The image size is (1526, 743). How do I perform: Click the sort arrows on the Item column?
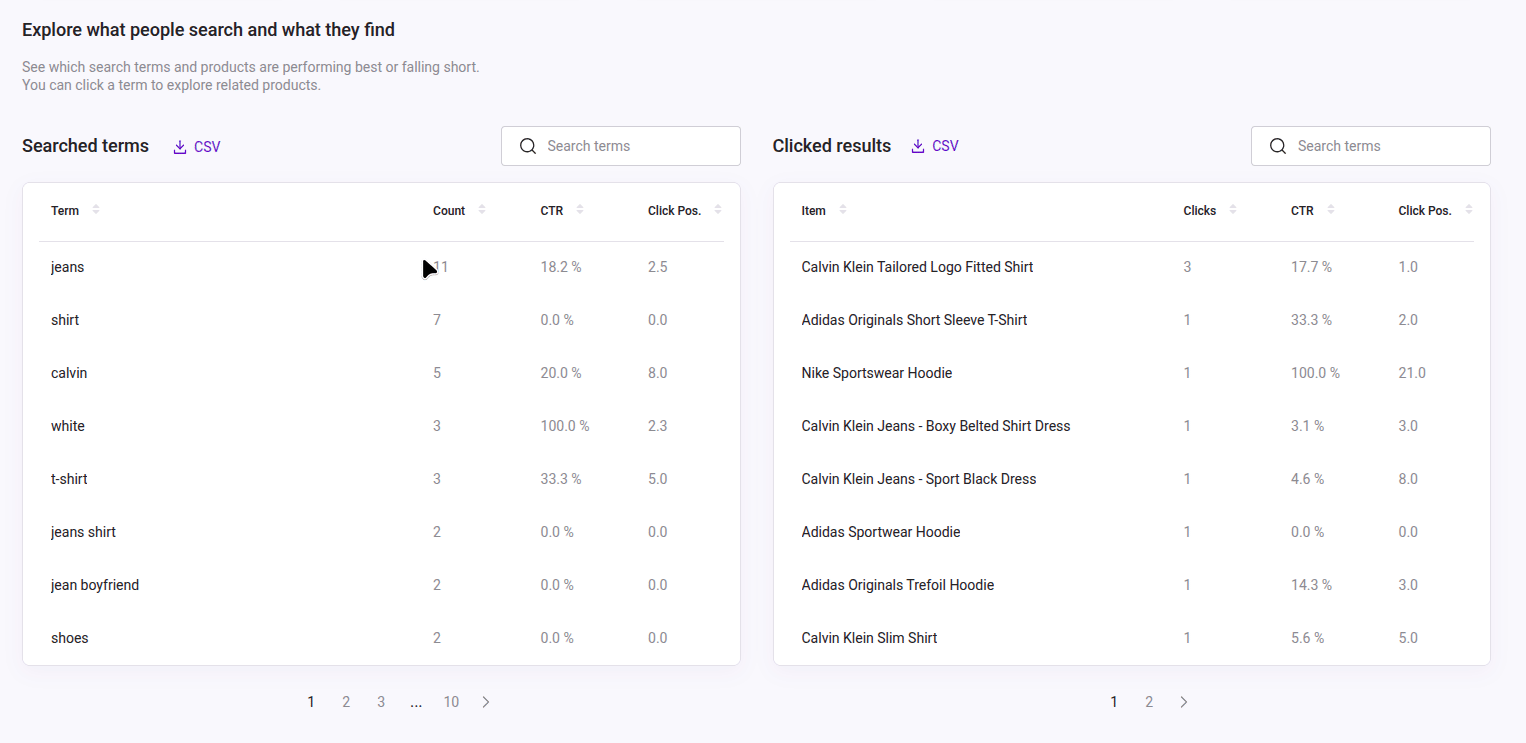tap(845, 210)
